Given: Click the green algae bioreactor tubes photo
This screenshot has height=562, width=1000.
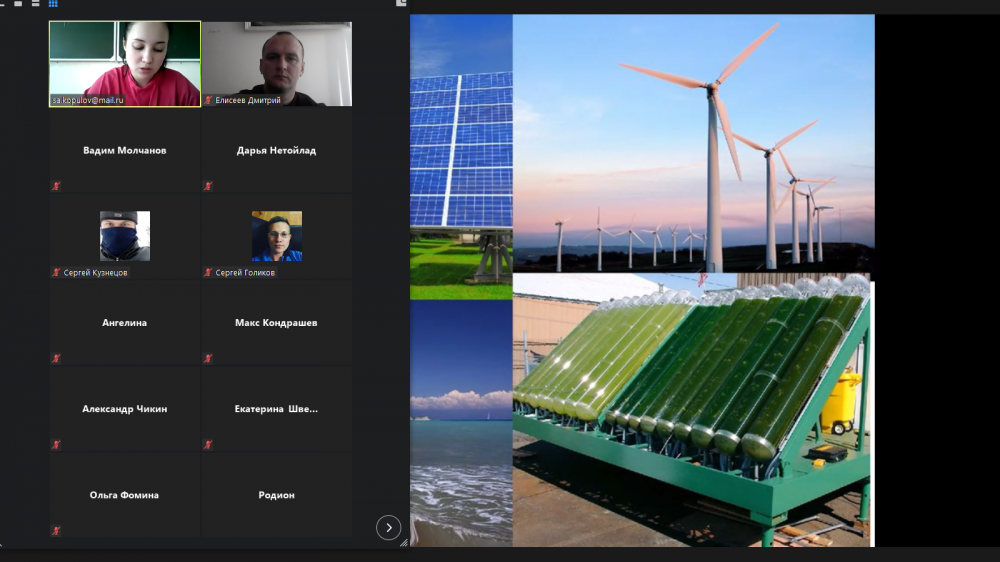Looking at the screenshot, I should click(690, 400).
